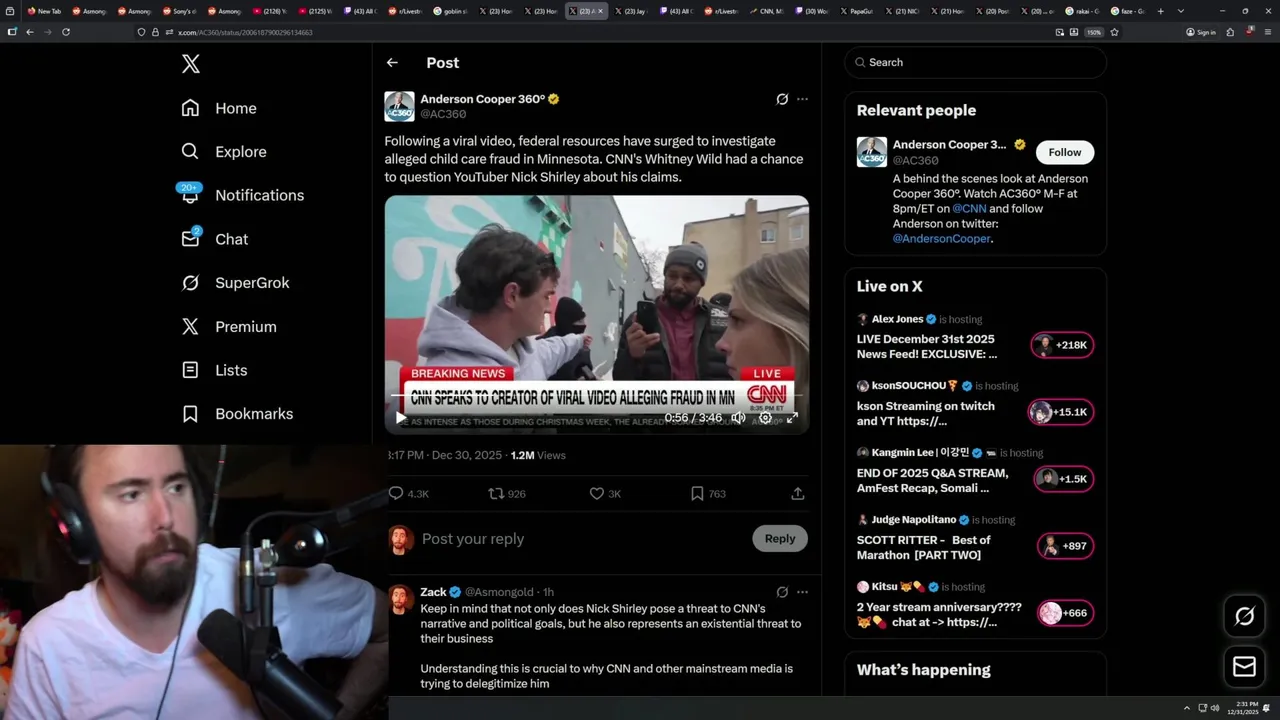Close the active X post tab
The width and height of the screenshot is (1280, 720).
point(600,11)
